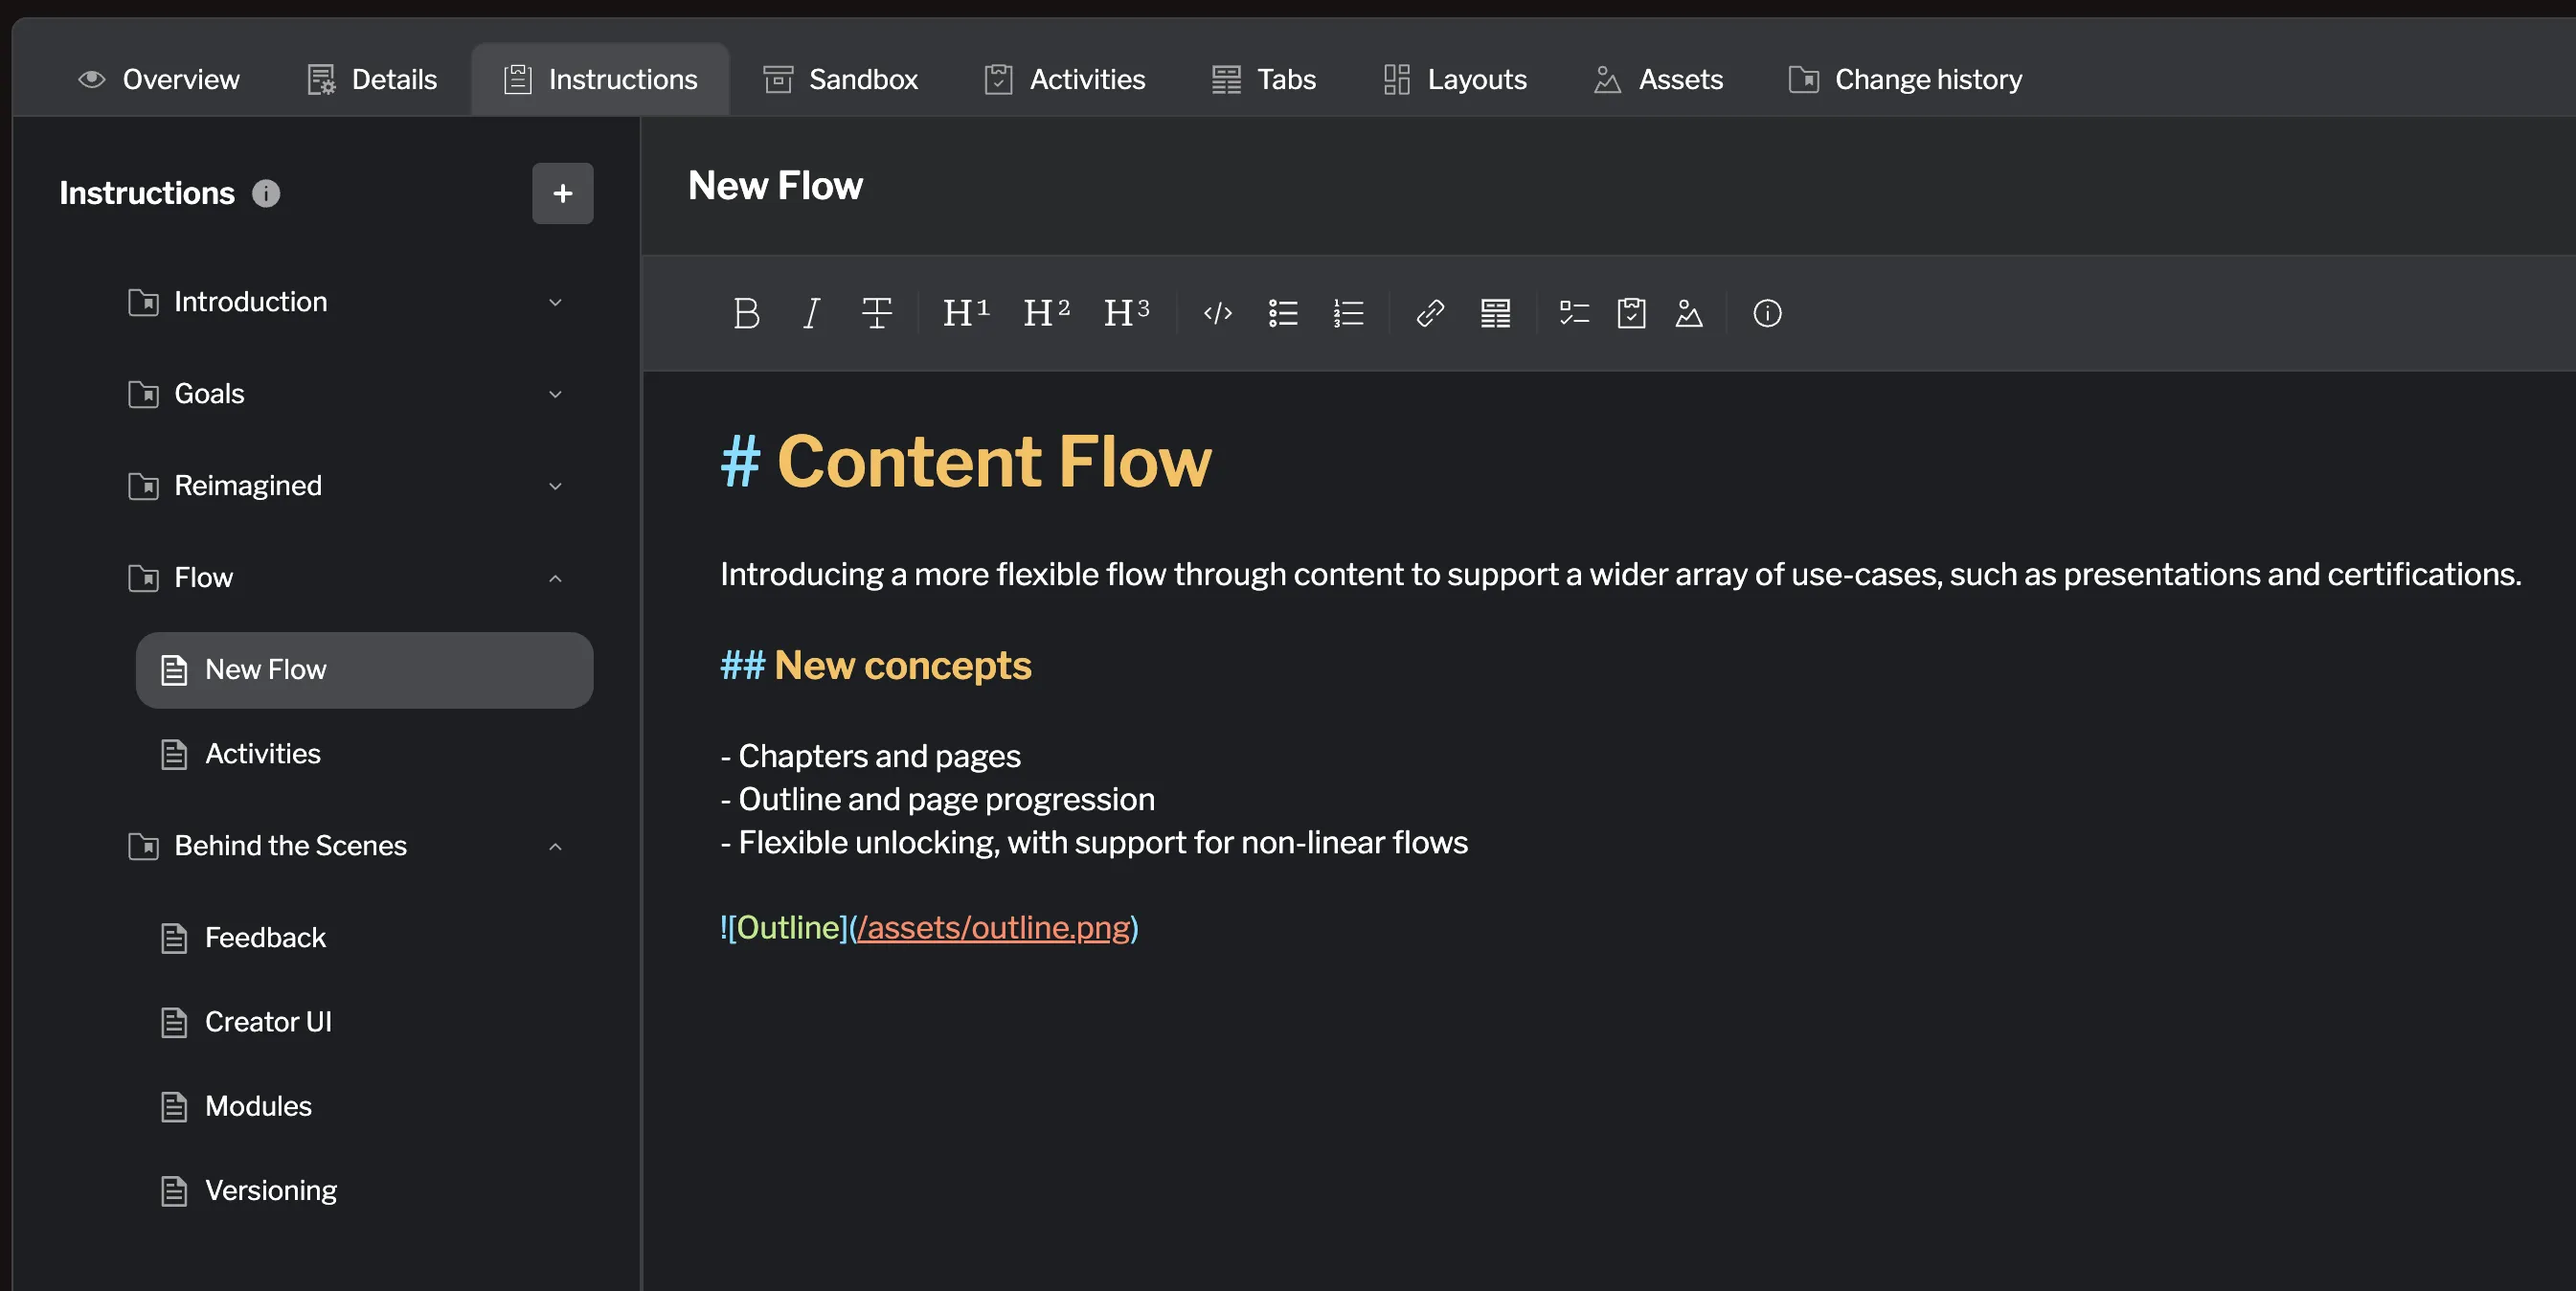The image size is (2576, 1291).
Task: Add a new instruction page
Action: click(562, 193)
